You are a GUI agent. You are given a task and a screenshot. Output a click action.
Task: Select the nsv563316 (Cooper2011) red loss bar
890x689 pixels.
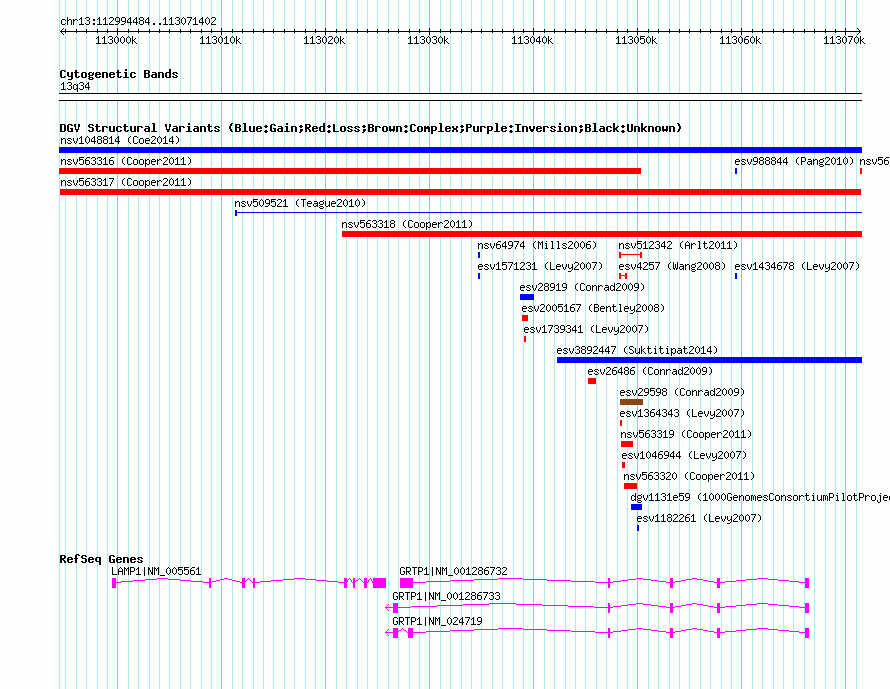coord(350,171)
